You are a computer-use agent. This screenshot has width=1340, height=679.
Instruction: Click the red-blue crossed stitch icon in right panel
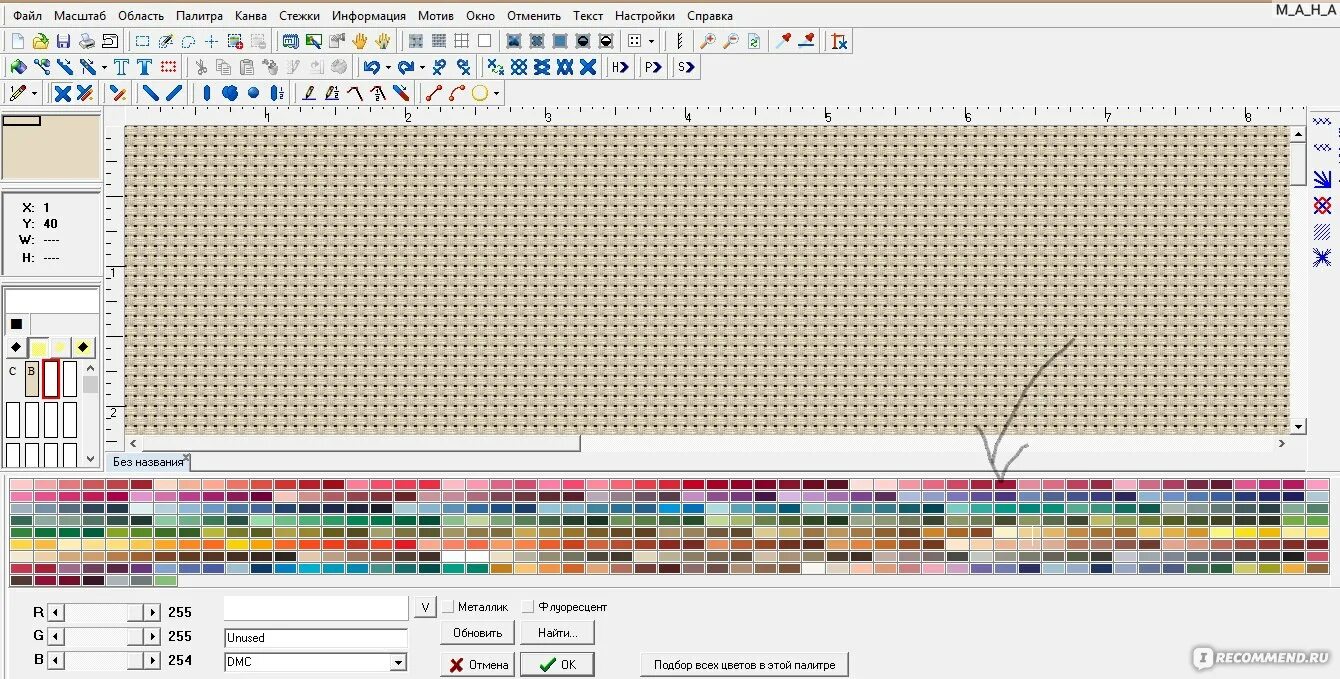pyautogui.click(x=1322, y=205)
